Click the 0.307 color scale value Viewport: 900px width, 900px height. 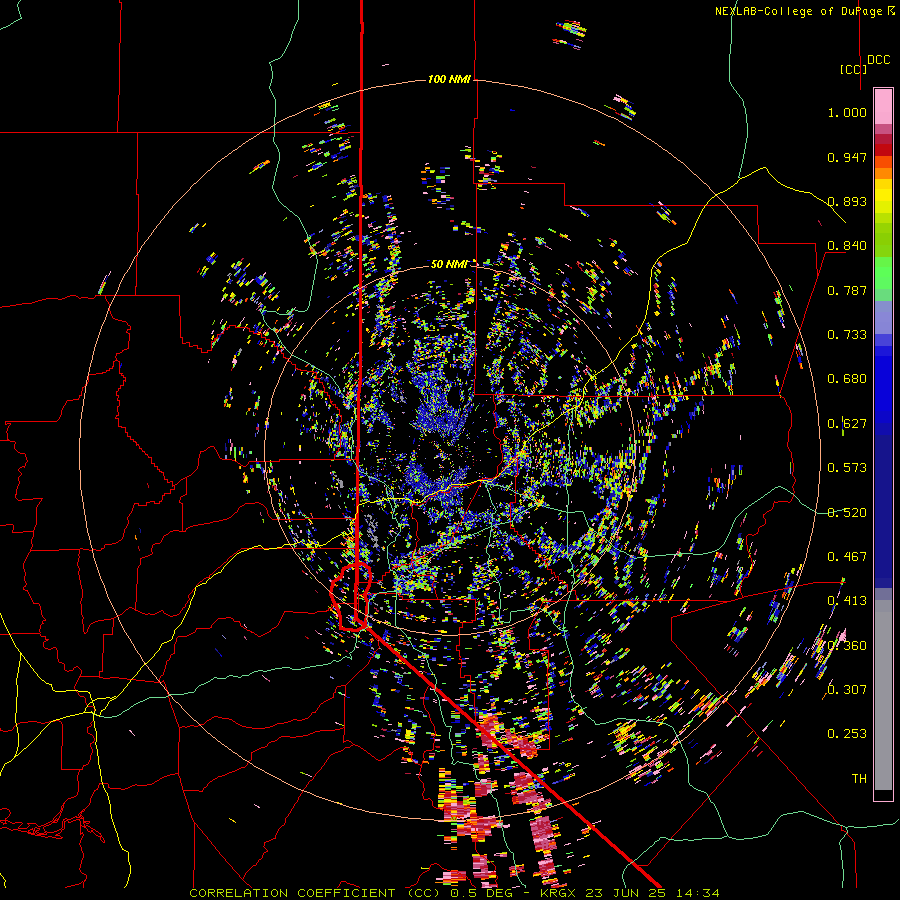pyautogui.click(x=847, y=690)
